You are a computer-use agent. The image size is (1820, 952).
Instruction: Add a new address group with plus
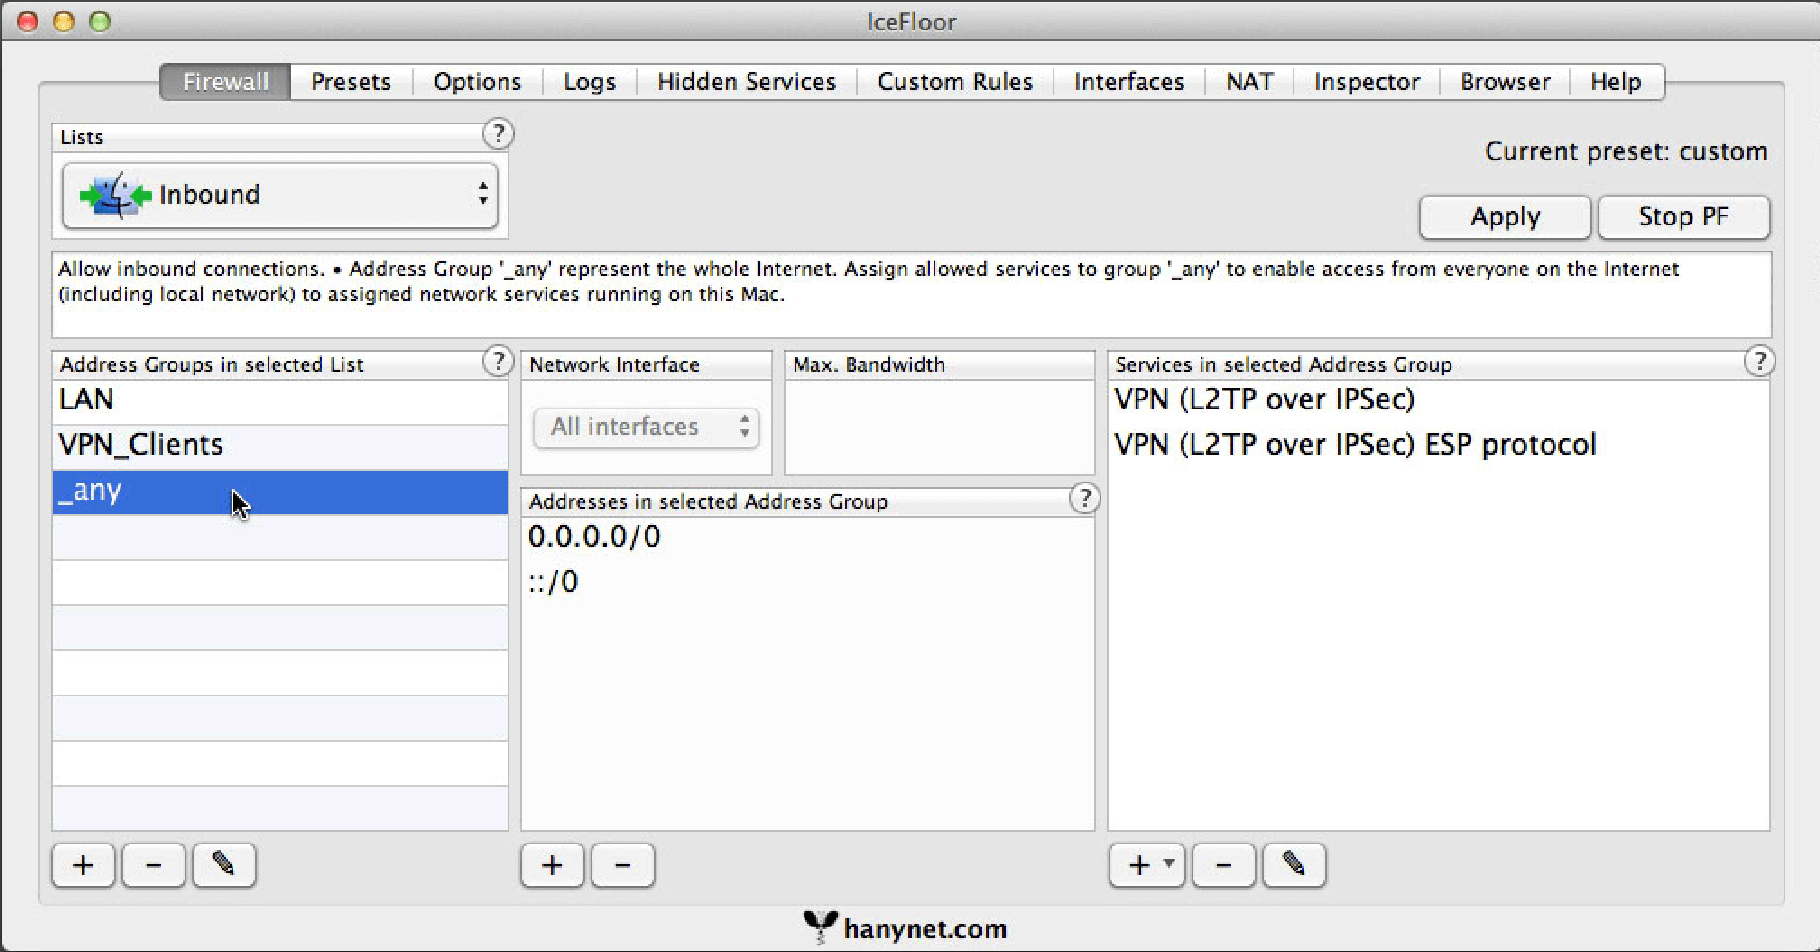click(x=84, y=865)
